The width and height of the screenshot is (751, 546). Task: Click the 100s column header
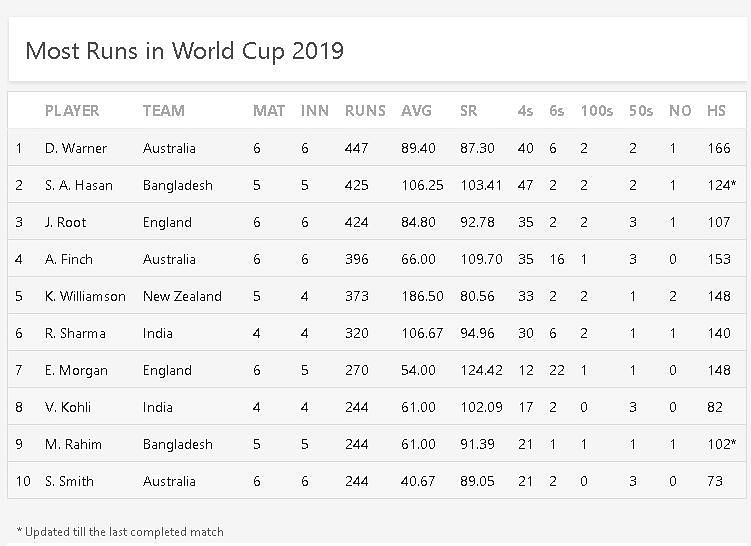pos(596,111)
